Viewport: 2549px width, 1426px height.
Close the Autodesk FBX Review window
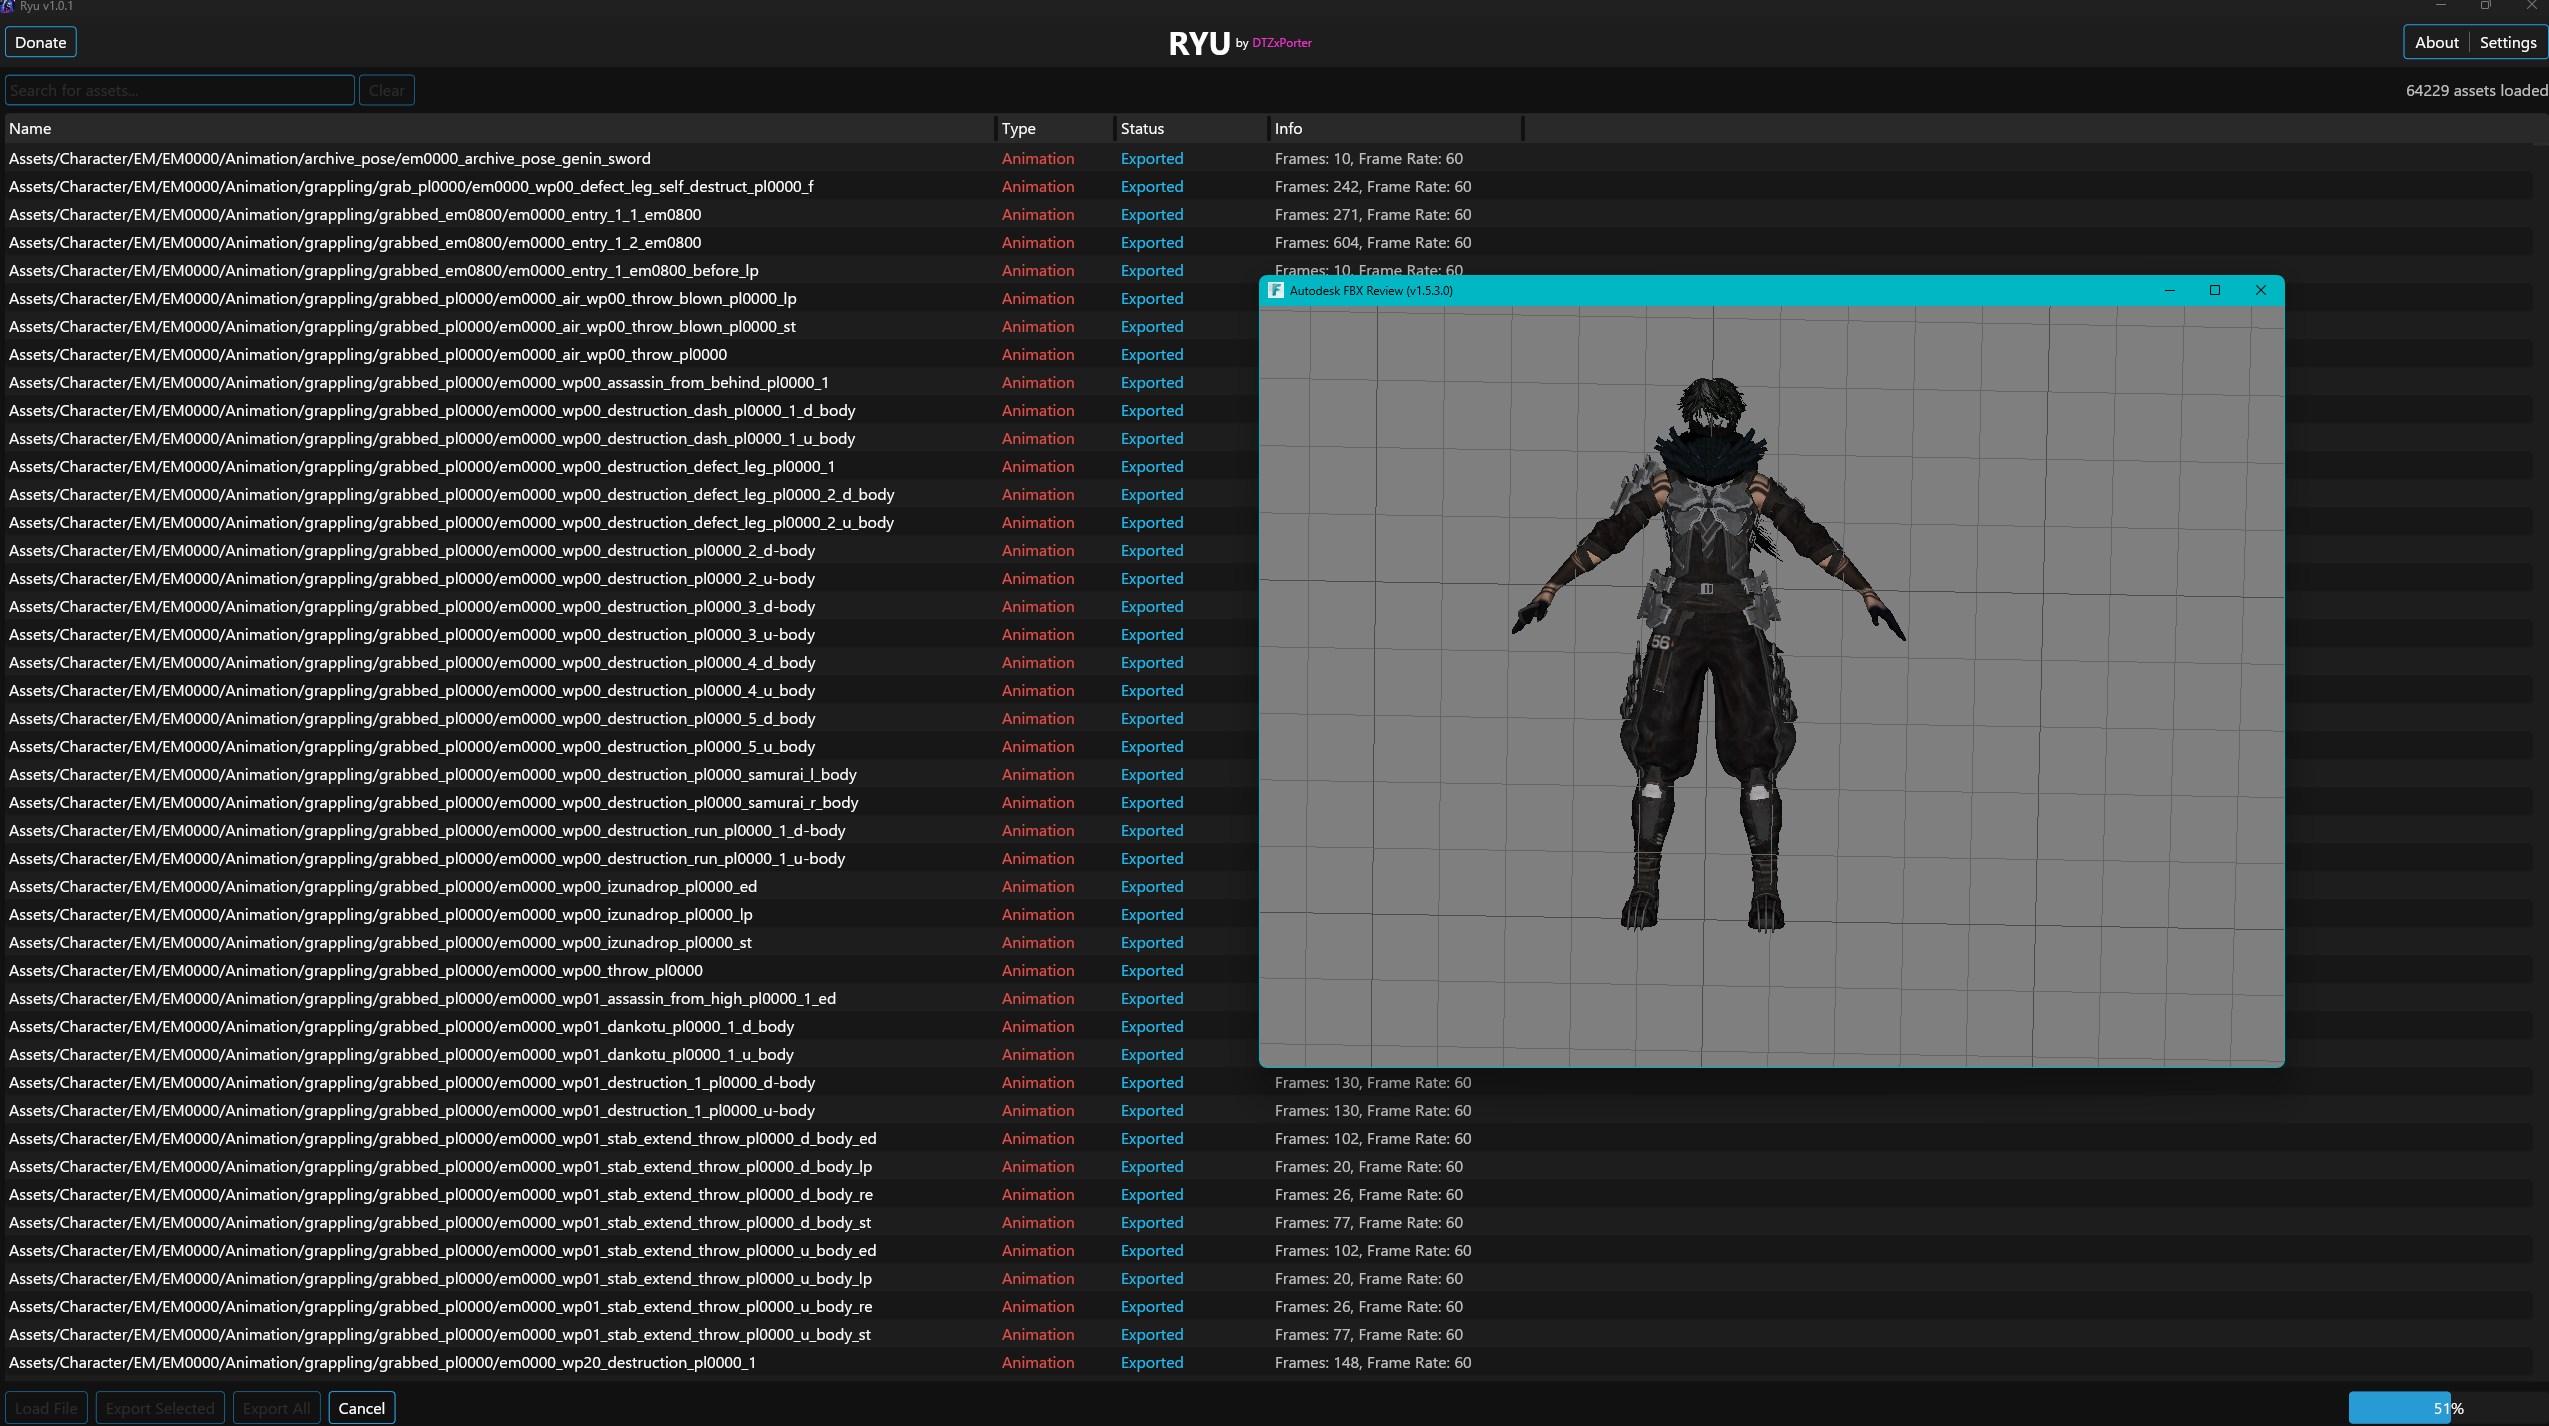2261,290
